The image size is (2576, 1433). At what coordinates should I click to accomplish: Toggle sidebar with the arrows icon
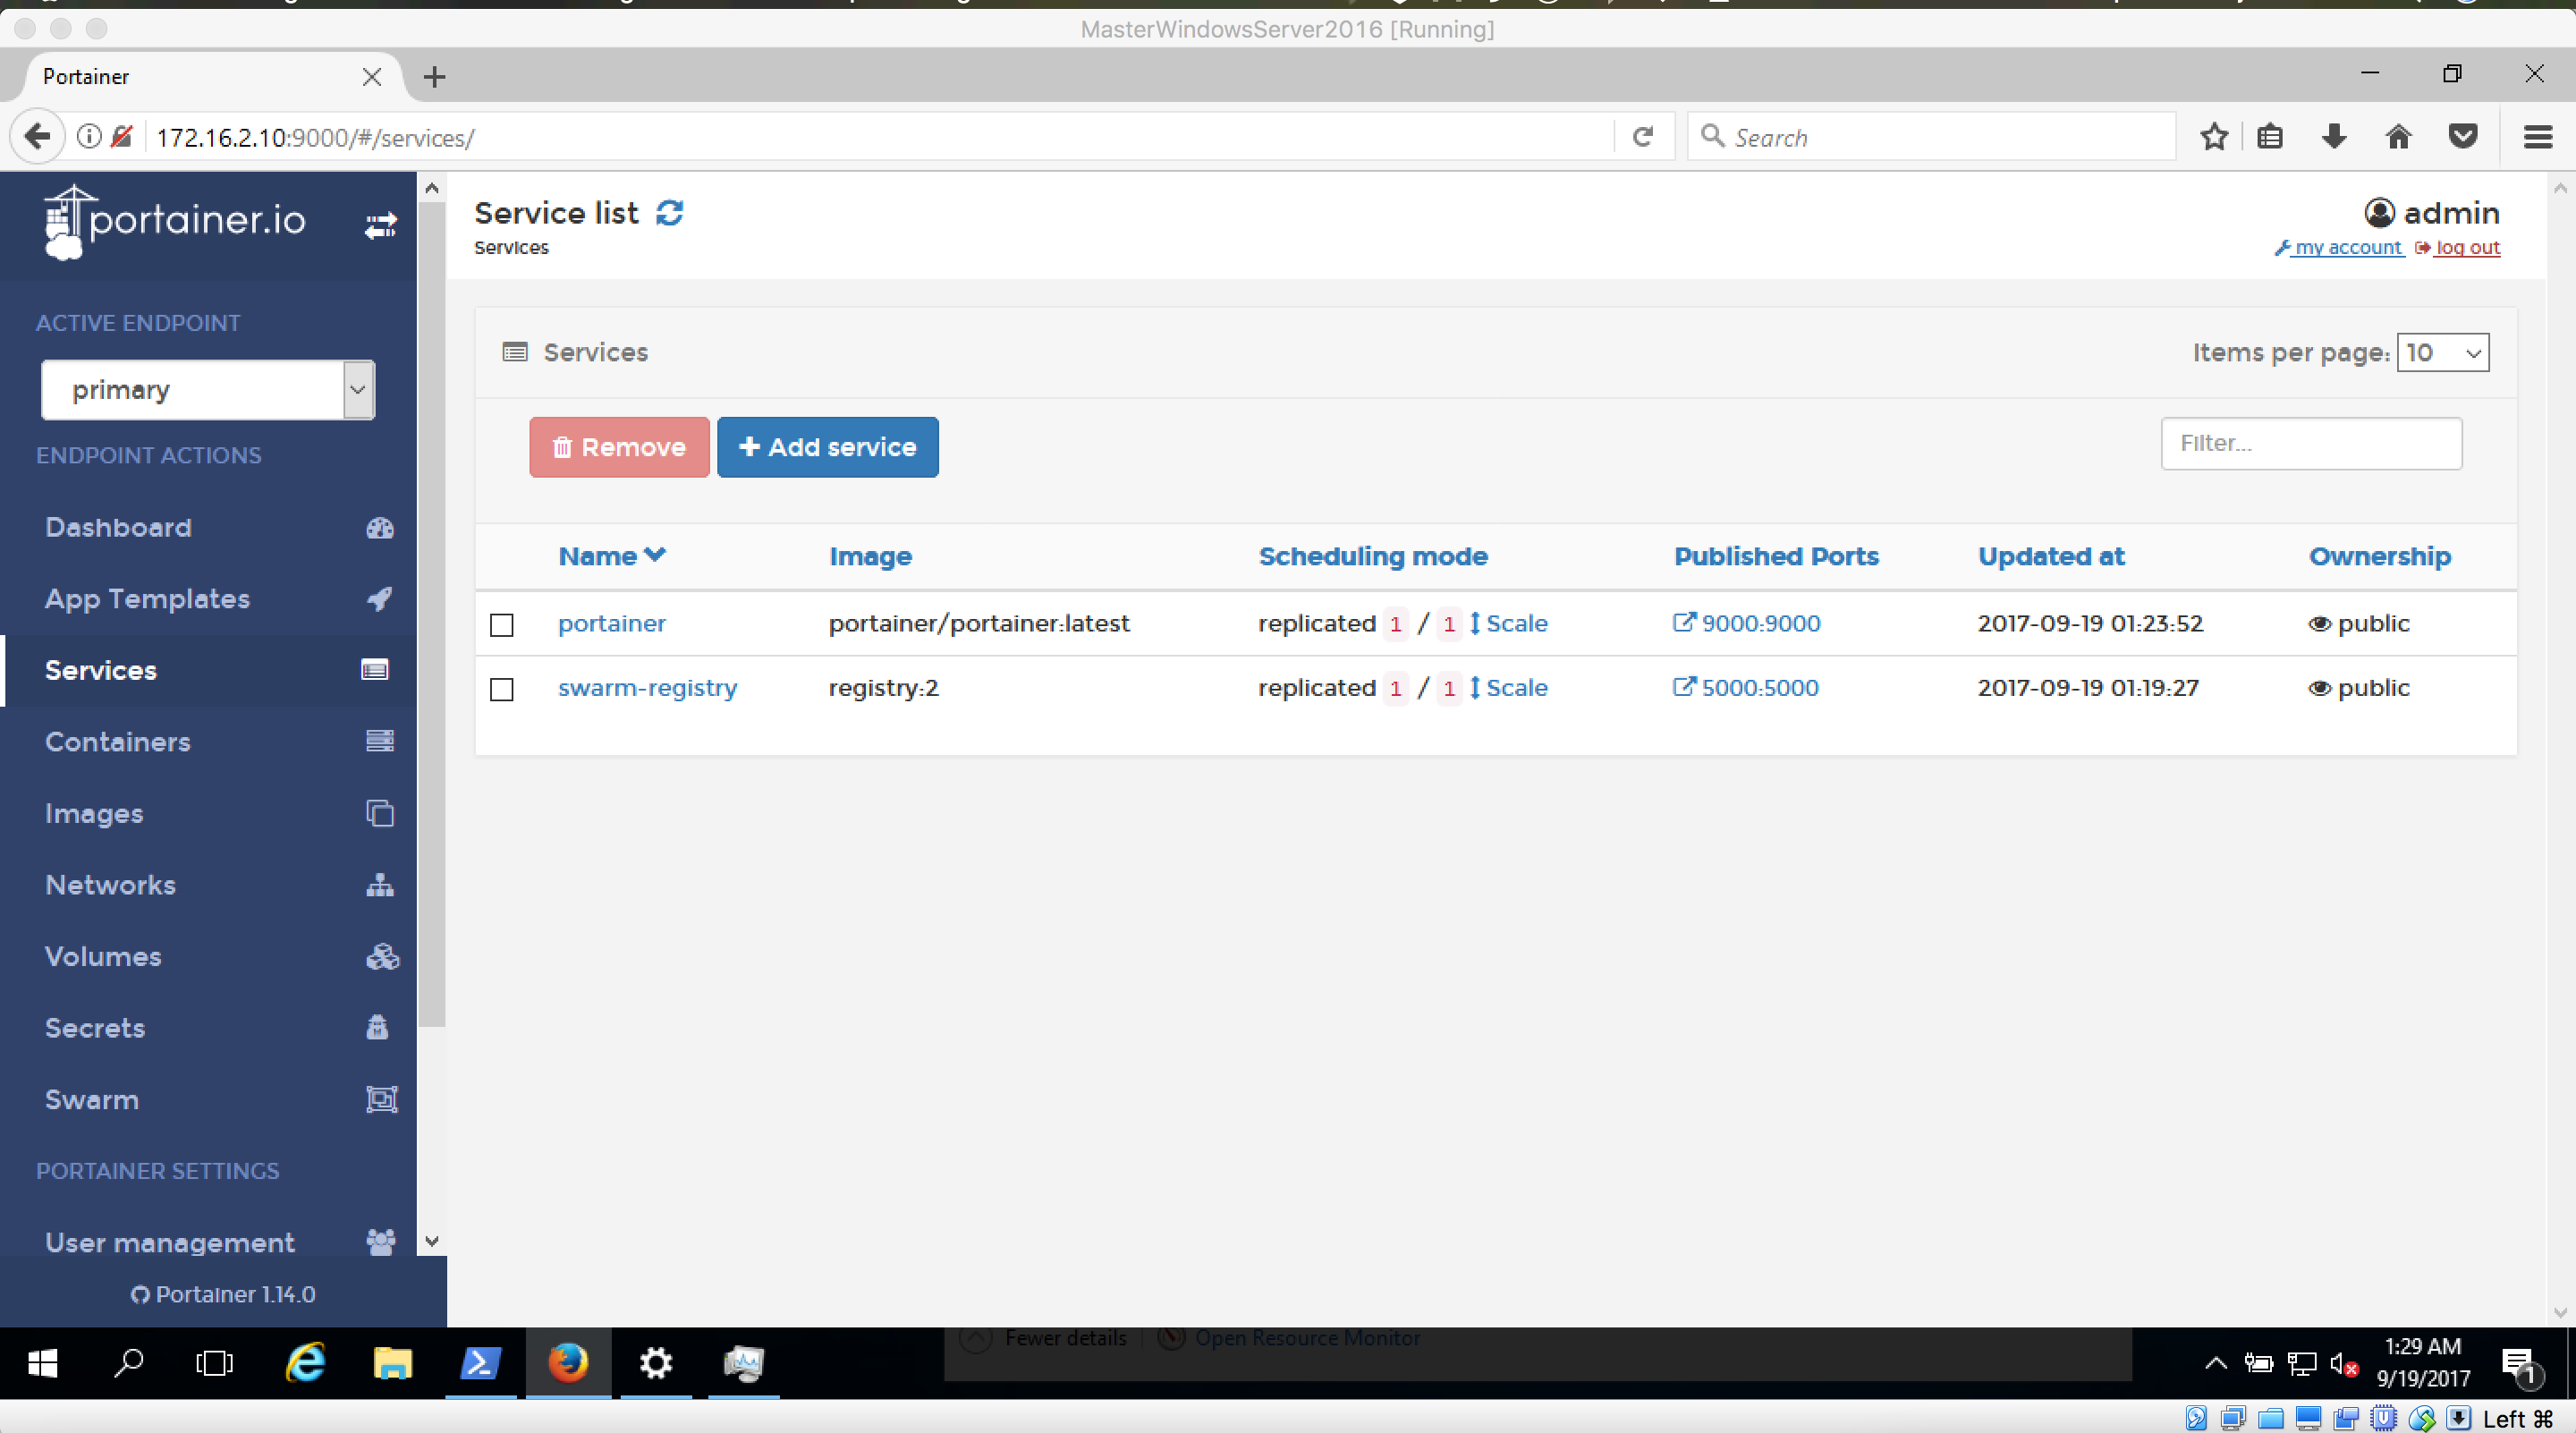(x=380, y=226)
